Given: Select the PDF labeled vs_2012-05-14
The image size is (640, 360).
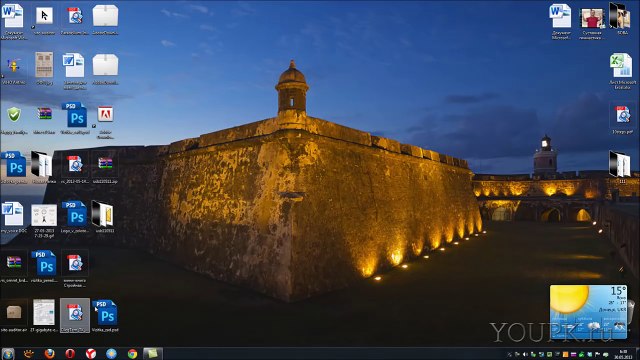Looking at the screenshot, I should [x=75, y=164].
